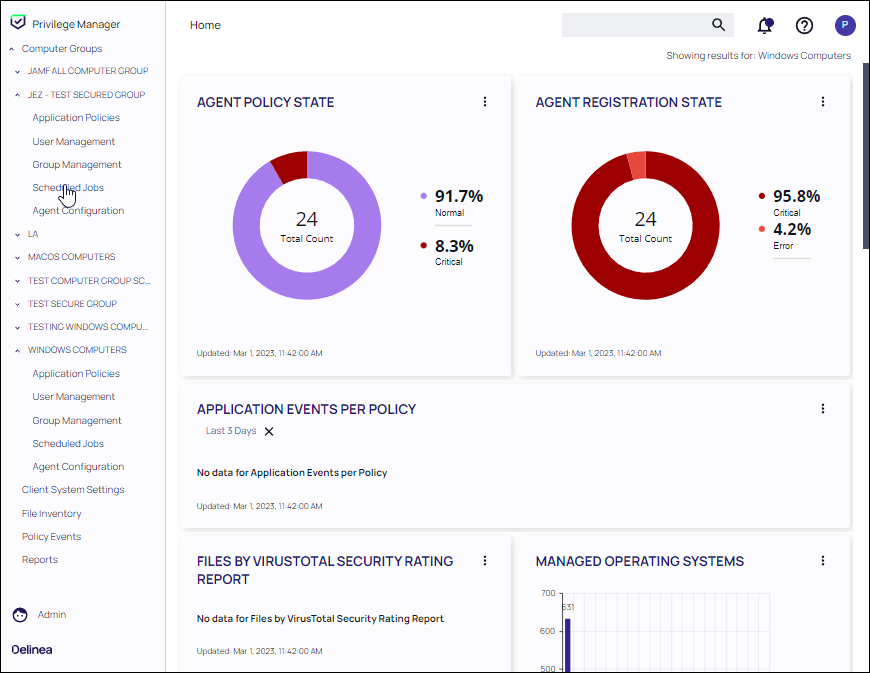Click the notifications bell icon
Image resolution: width=870 pixels, height=673 pixels.
765,26
